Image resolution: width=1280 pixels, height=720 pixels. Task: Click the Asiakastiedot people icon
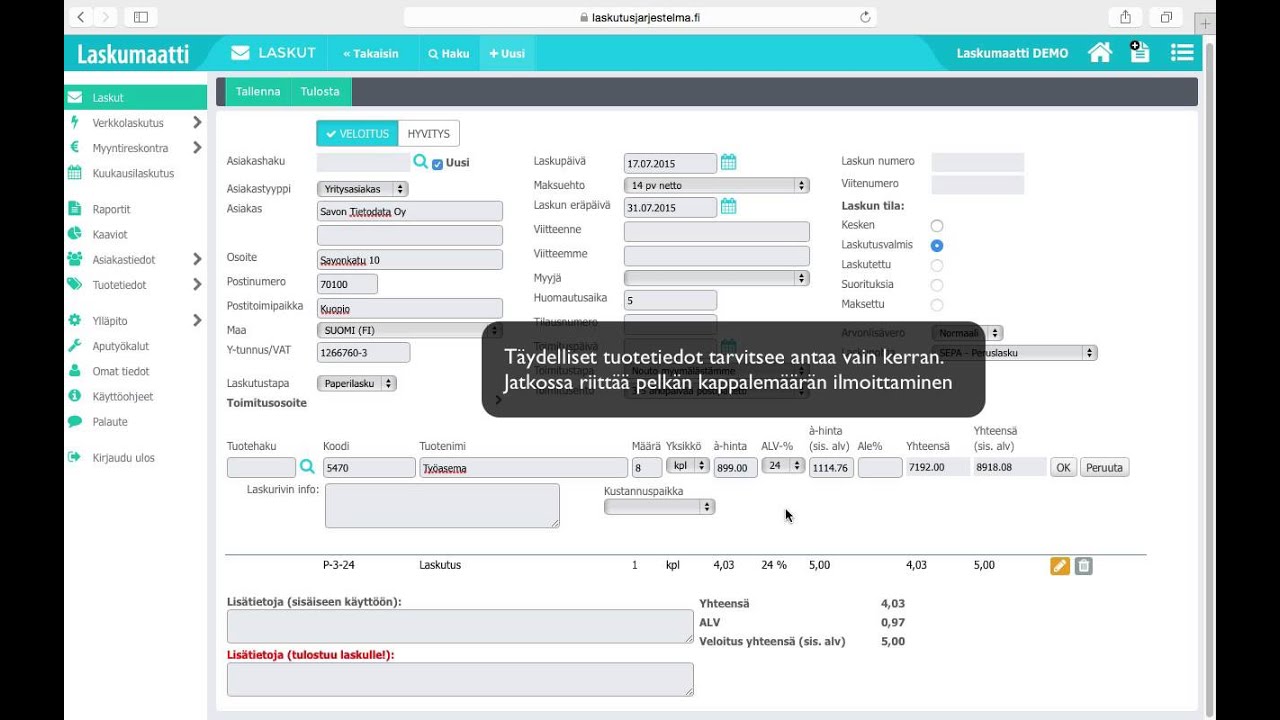pyautogui.click(x=74, y=259)
